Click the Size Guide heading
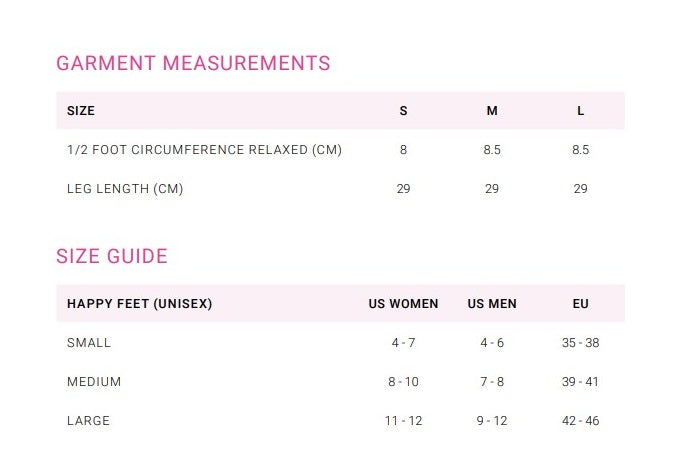The image size is (683, 473). (112, 256)
